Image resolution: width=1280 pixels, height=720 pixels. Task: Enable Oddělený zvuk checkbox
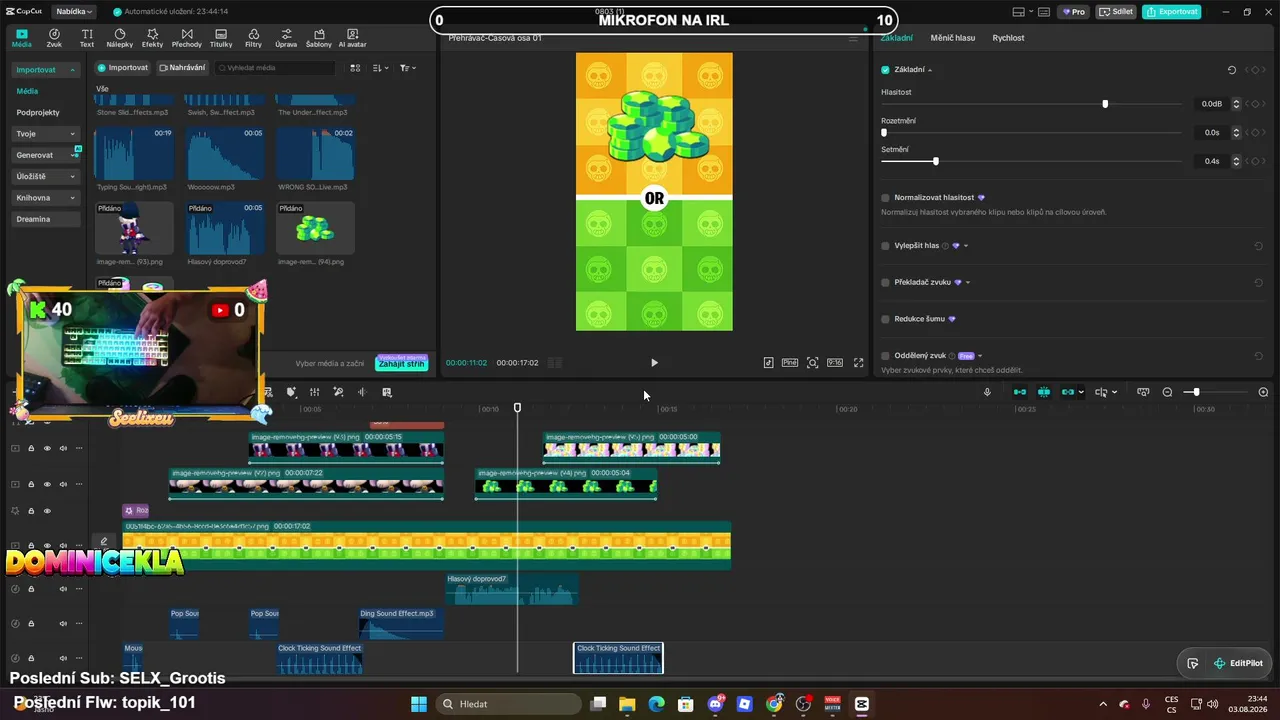885,356
